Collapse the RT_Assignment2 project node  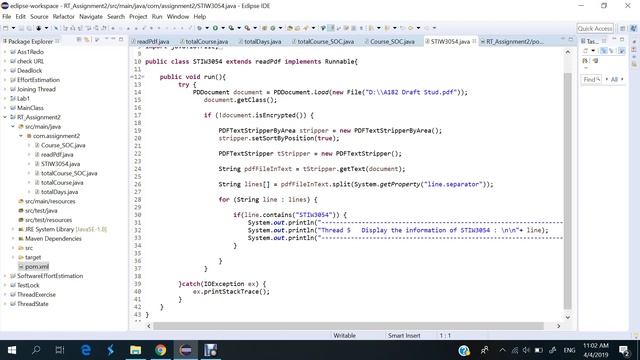[x=5, y=117]
